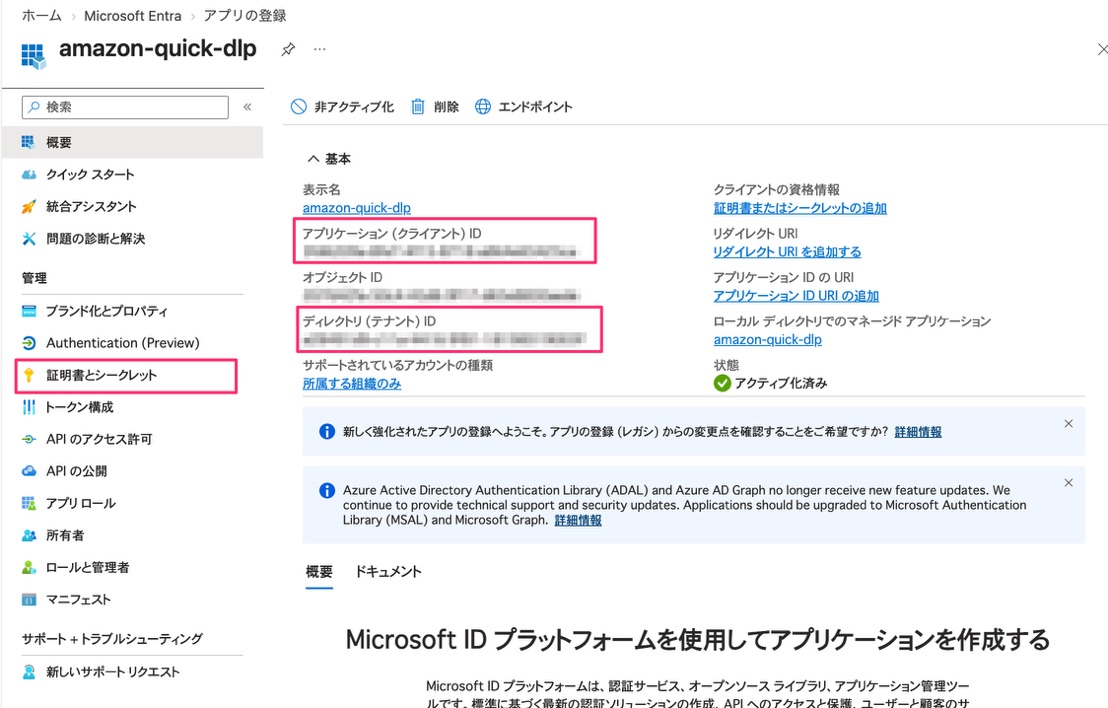
Task: Dismiss the ADAL deprecation banner
Action: tap(1068, 483)
